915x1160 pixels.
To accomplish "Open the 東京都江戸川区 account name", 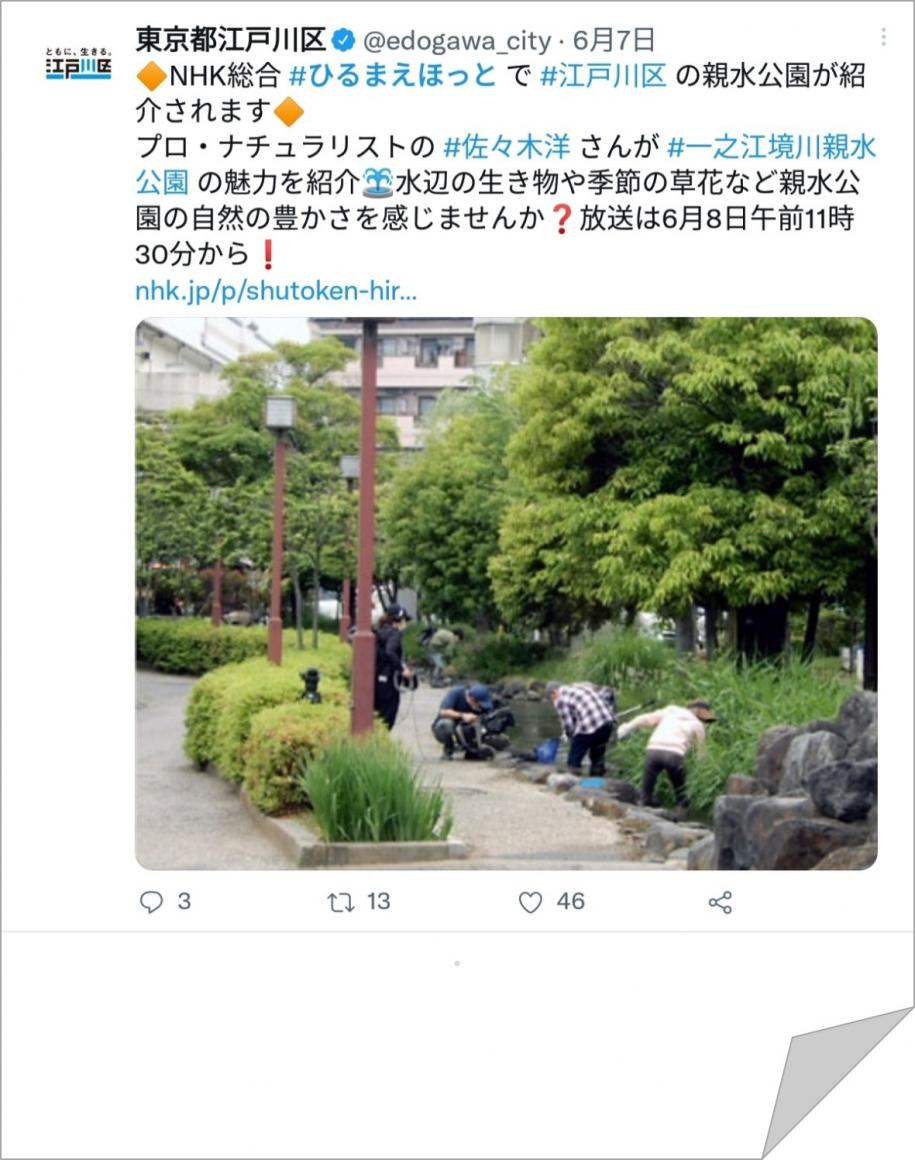I will [231, 40].
